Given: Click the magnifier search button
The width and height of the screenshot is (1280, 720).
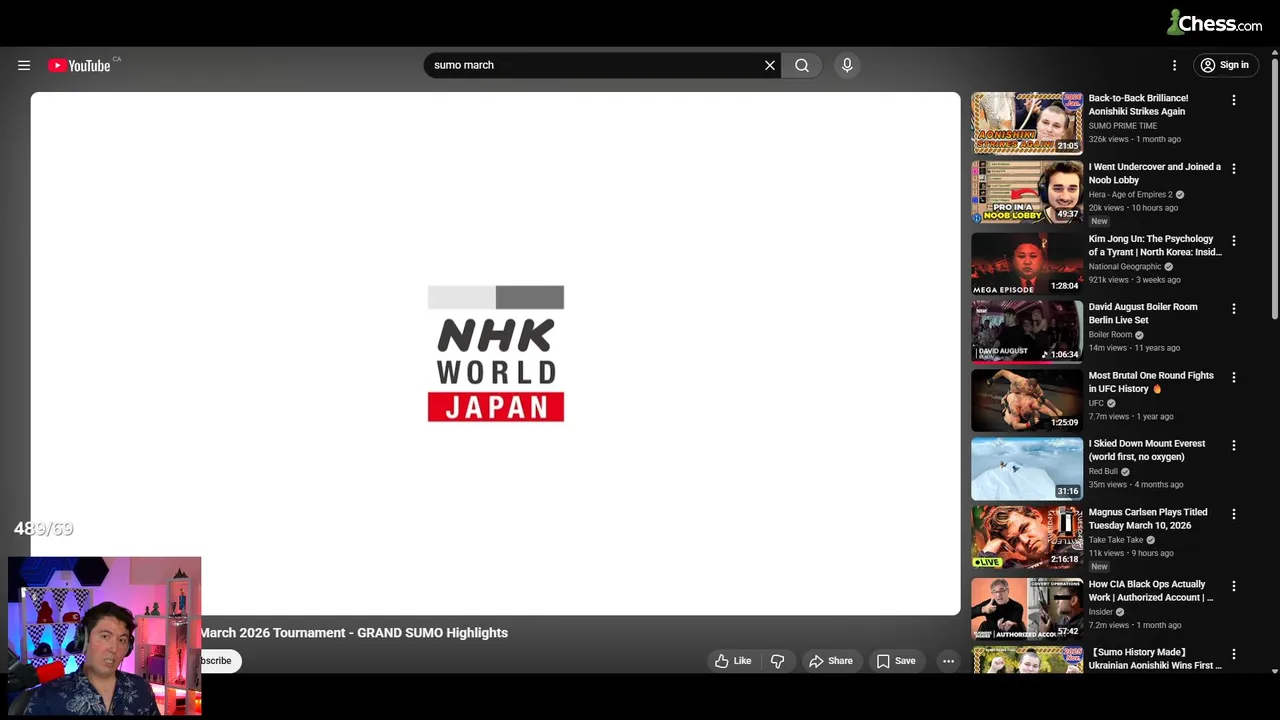Looking at the screenshot, I should click(x=802, y=65).
